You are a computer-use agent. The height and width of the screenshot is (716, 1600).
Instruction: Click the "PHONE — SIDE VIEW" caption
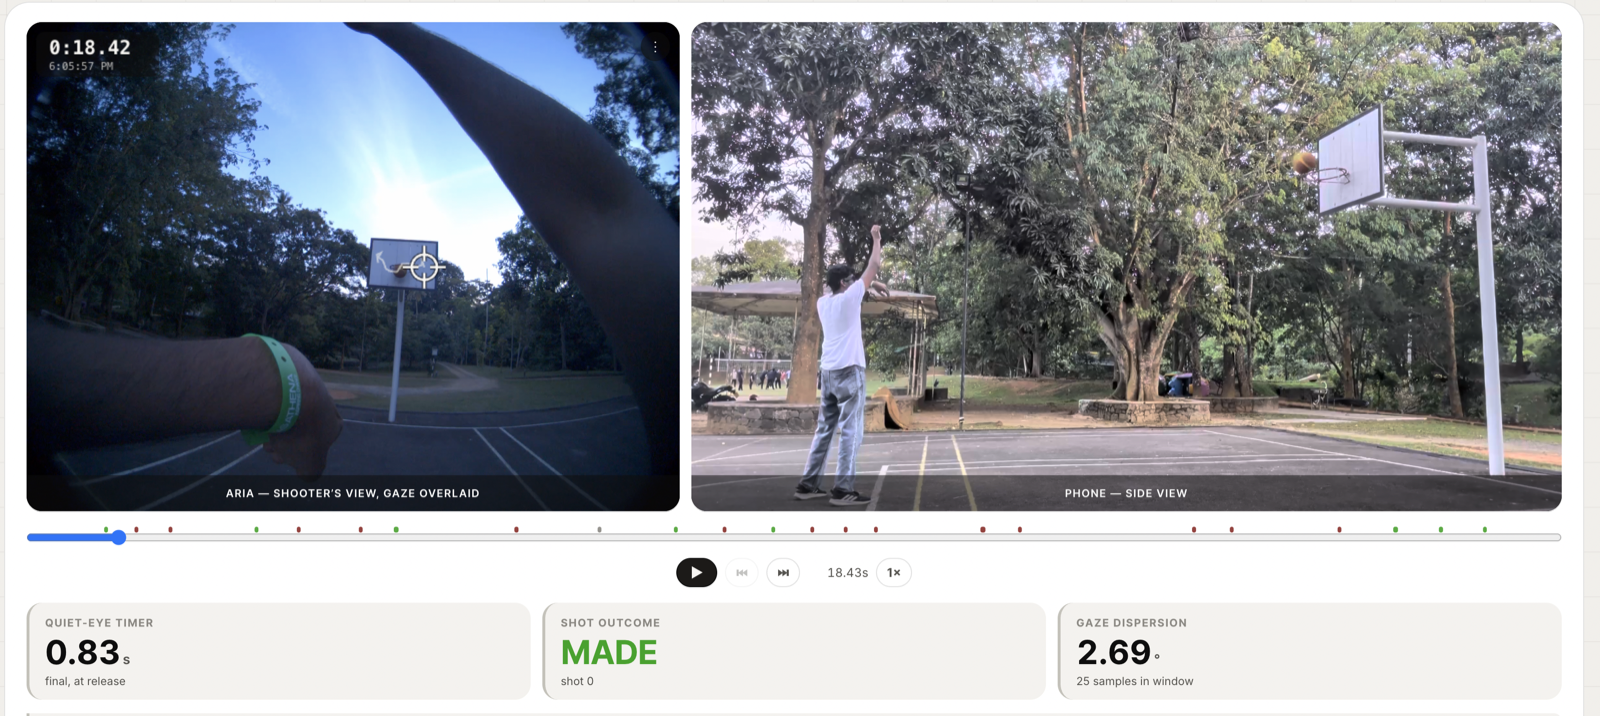tap(1126, 493)
